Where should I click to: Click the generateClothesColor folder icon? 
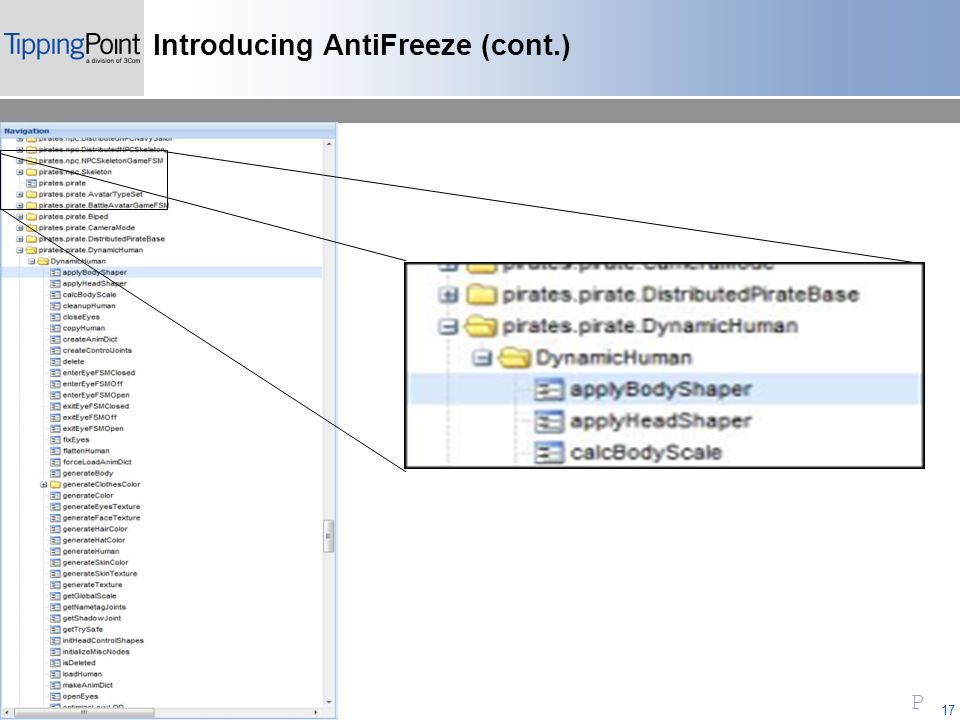point(55,484)
